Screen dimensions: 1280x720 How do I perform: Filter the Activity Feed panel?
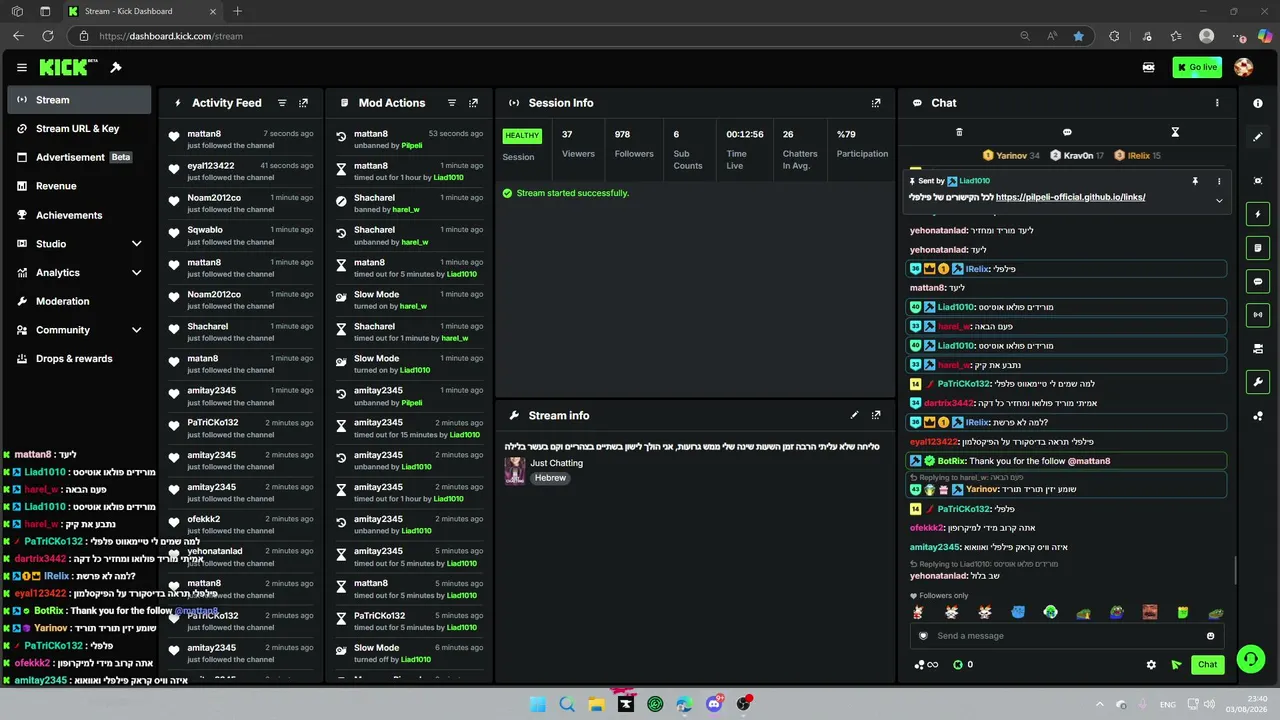pos(282,103)
